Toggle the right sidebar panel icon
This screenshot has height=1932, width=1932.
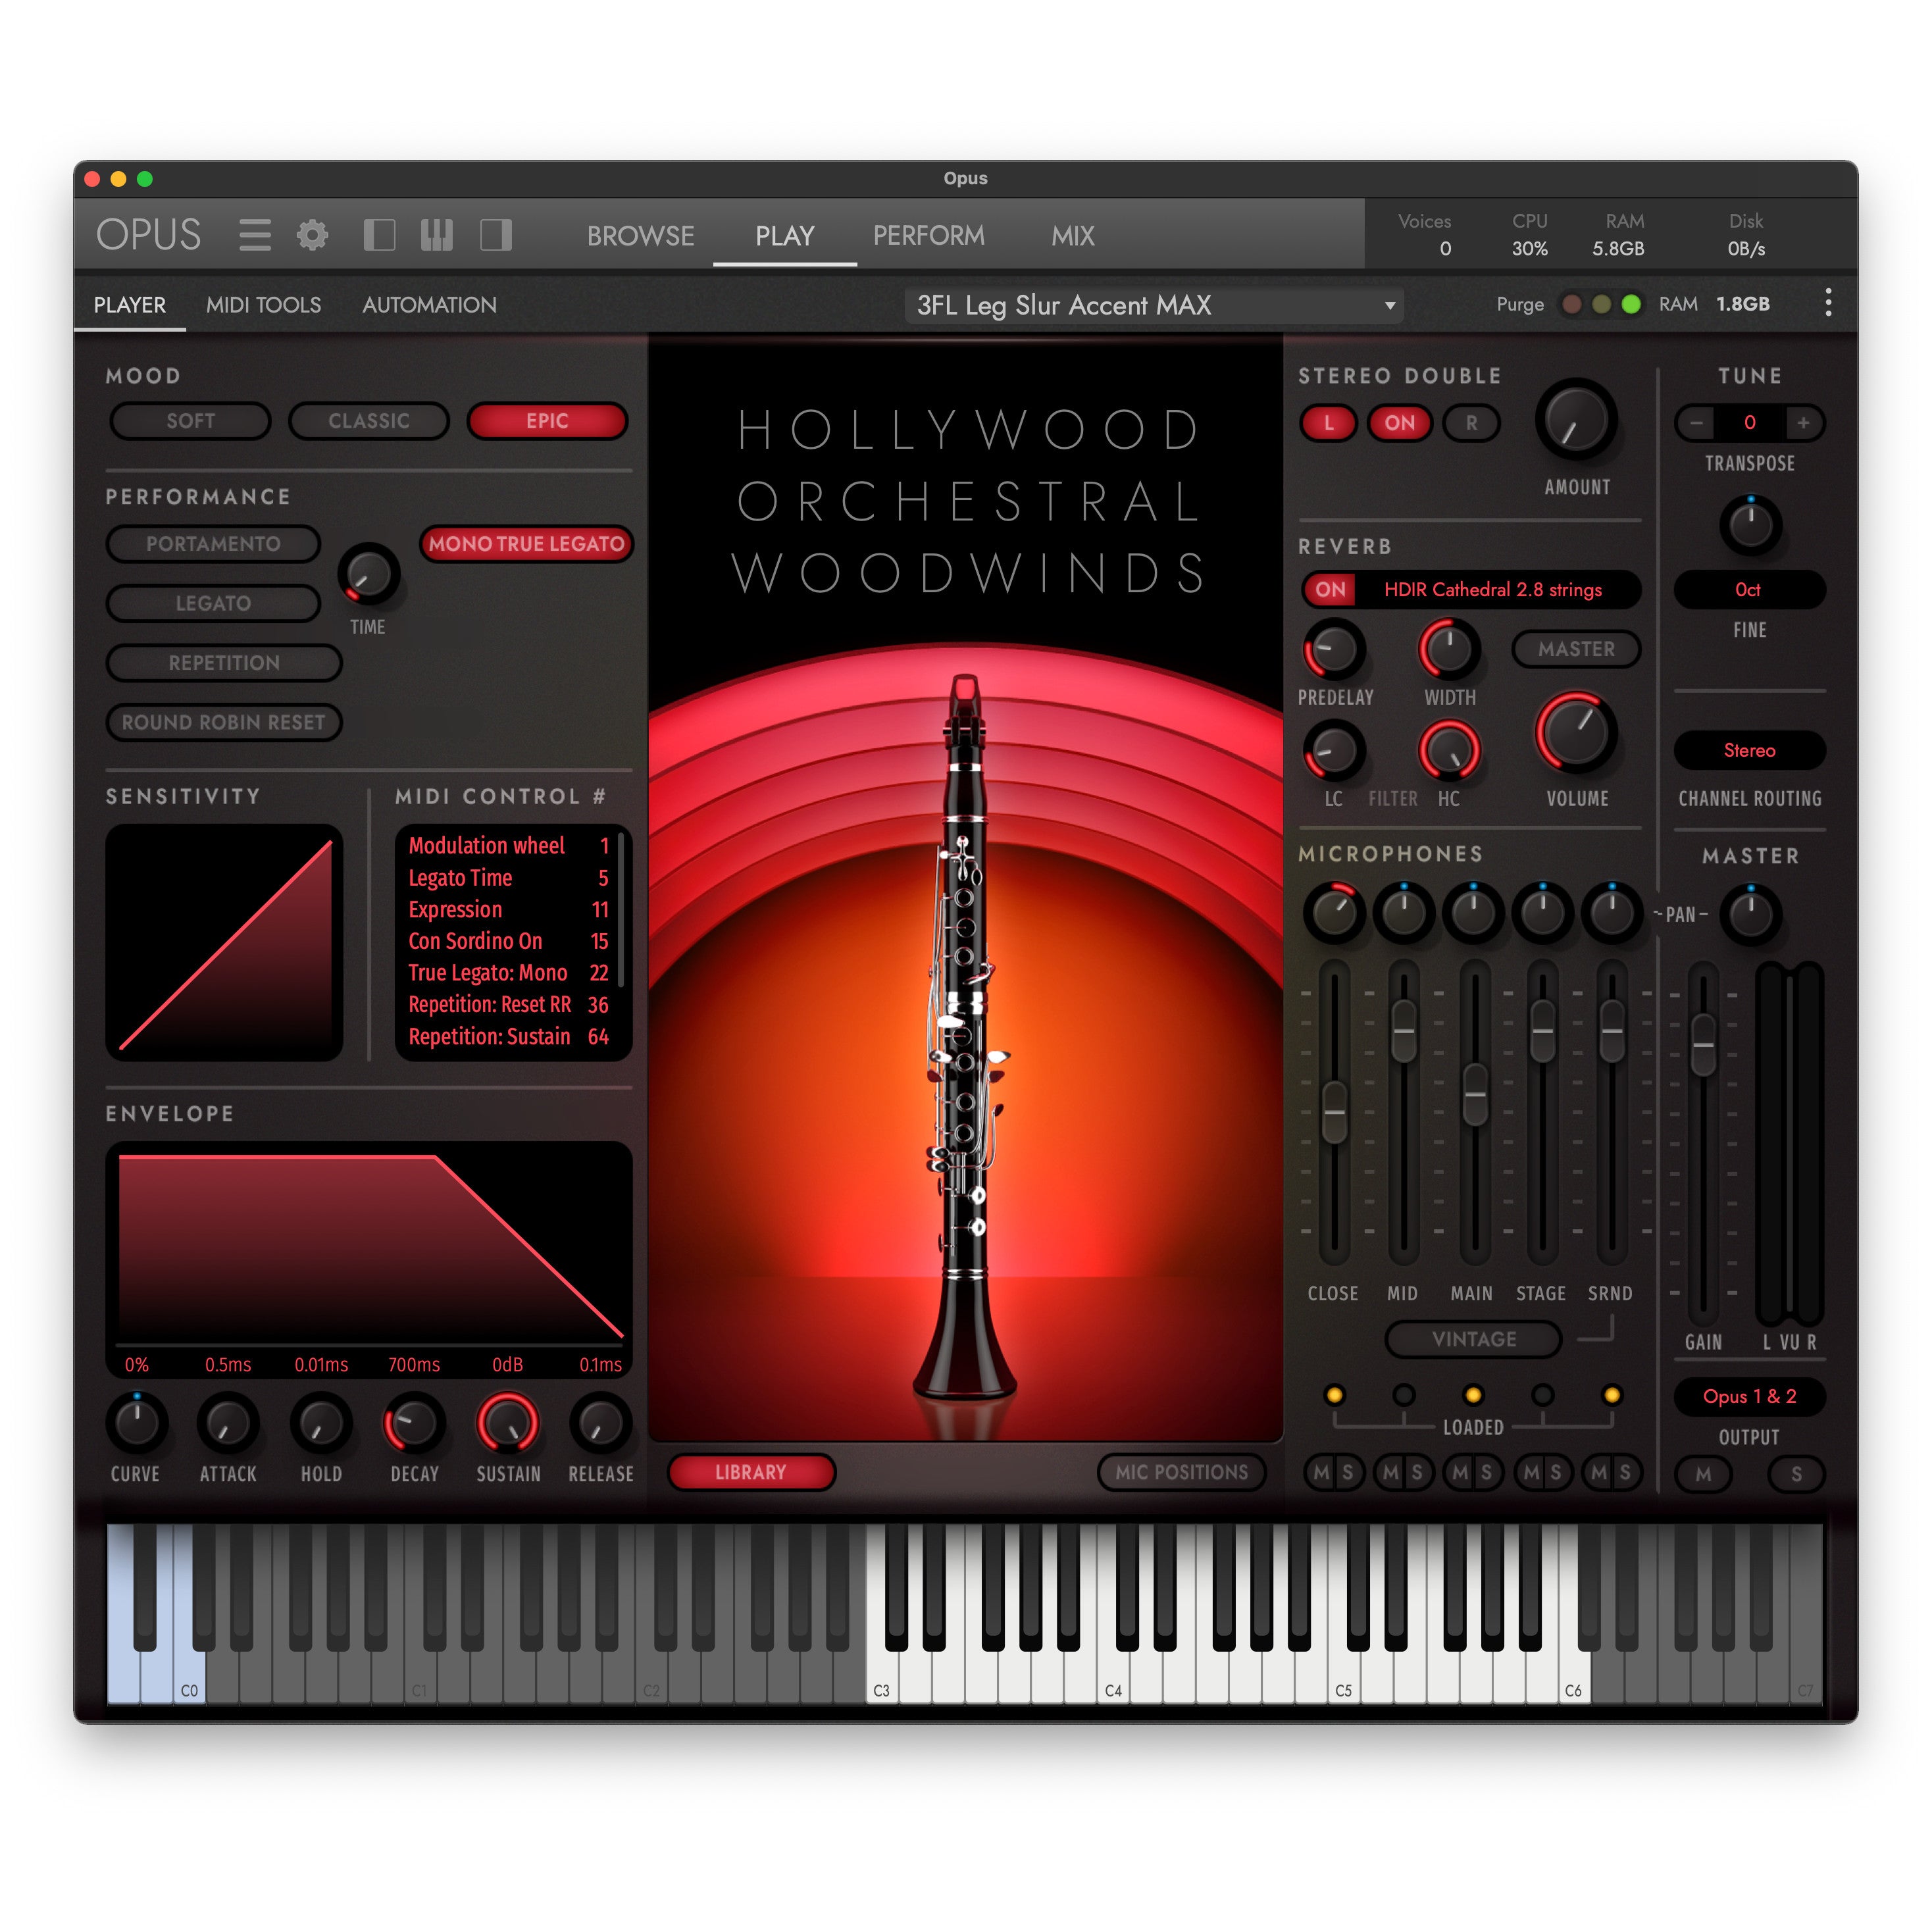(496, 235)
